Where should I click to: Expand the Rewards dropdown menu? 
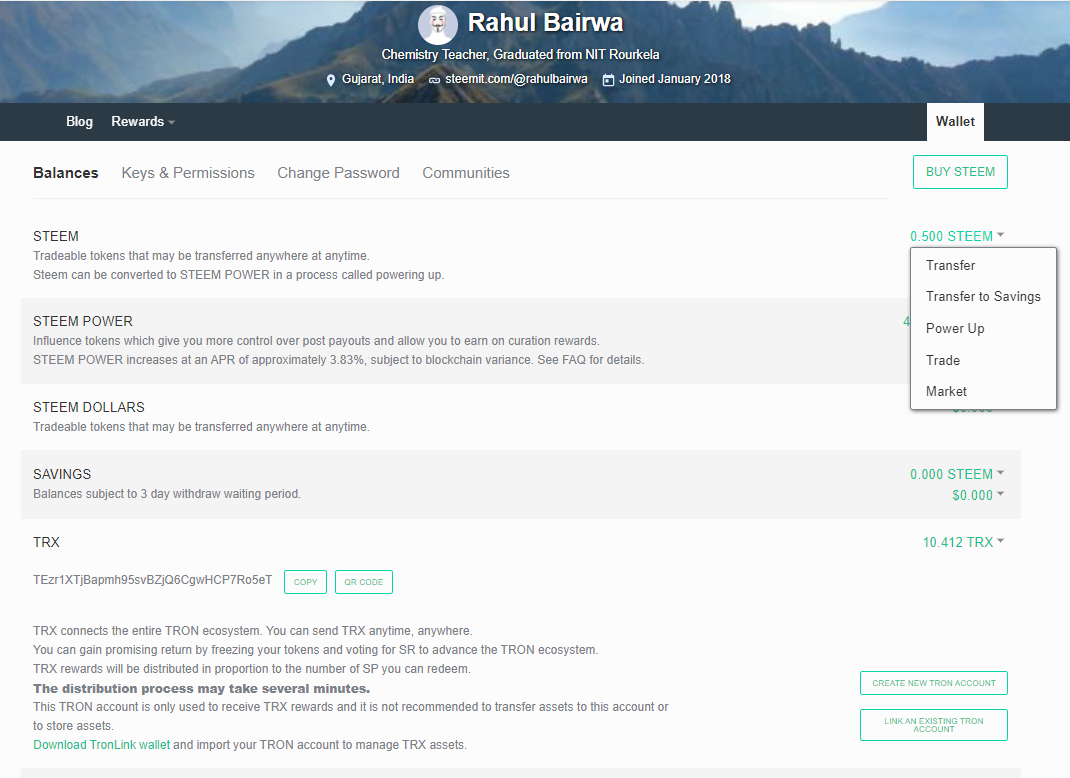pyautogui.click(x=143, y=121)
